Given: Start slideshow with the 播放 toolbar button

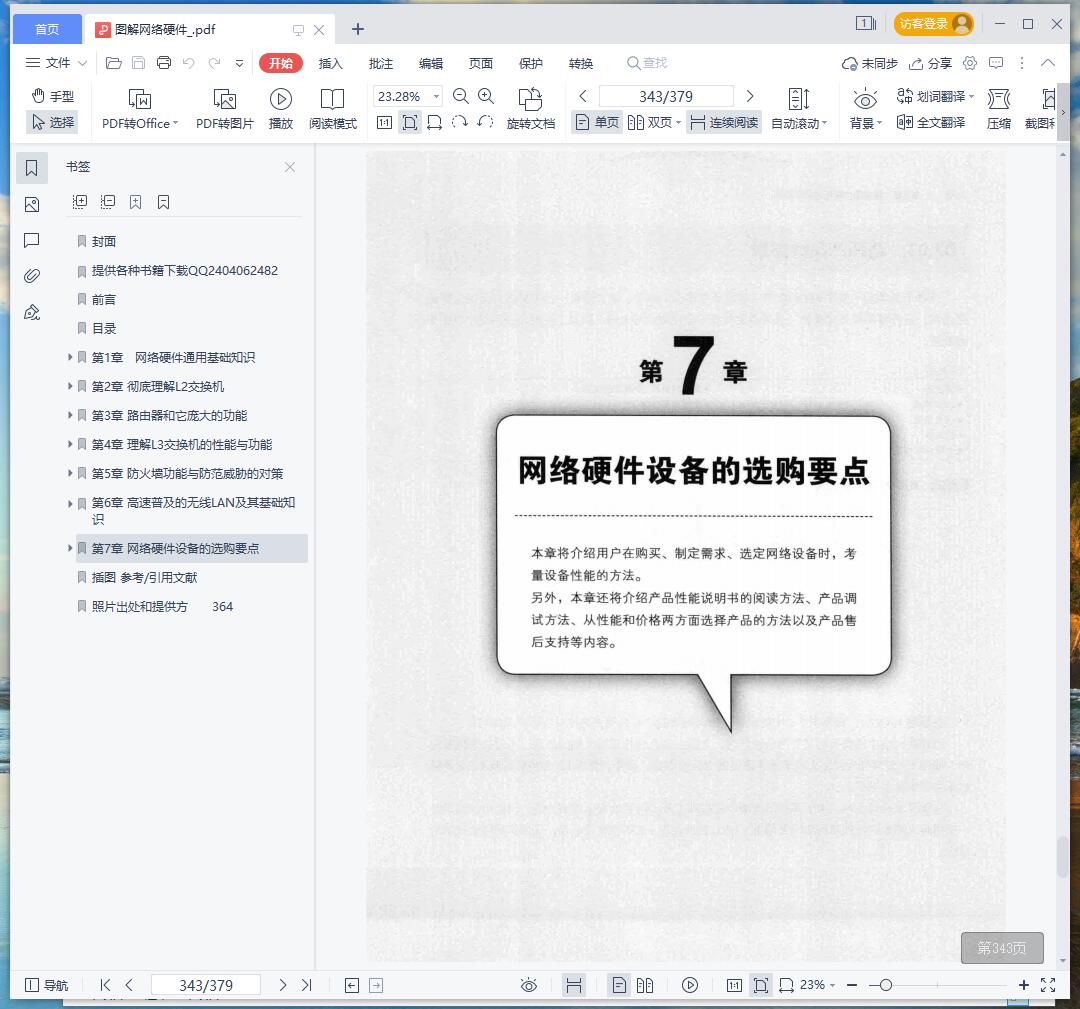Looking at the screenshot, I should pyautogui.click(x=280, y=109).
